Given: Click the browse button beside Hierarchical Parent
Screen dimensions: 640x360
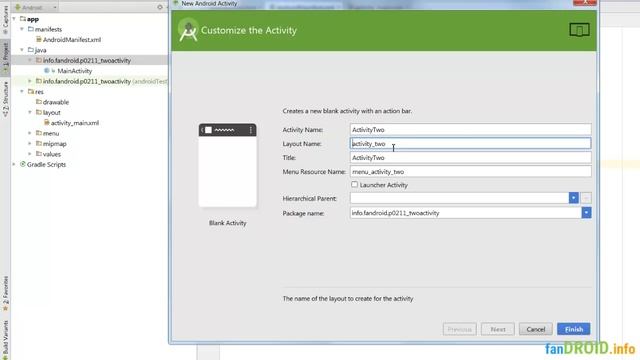Looking at the screenshot, I should 586,198.
